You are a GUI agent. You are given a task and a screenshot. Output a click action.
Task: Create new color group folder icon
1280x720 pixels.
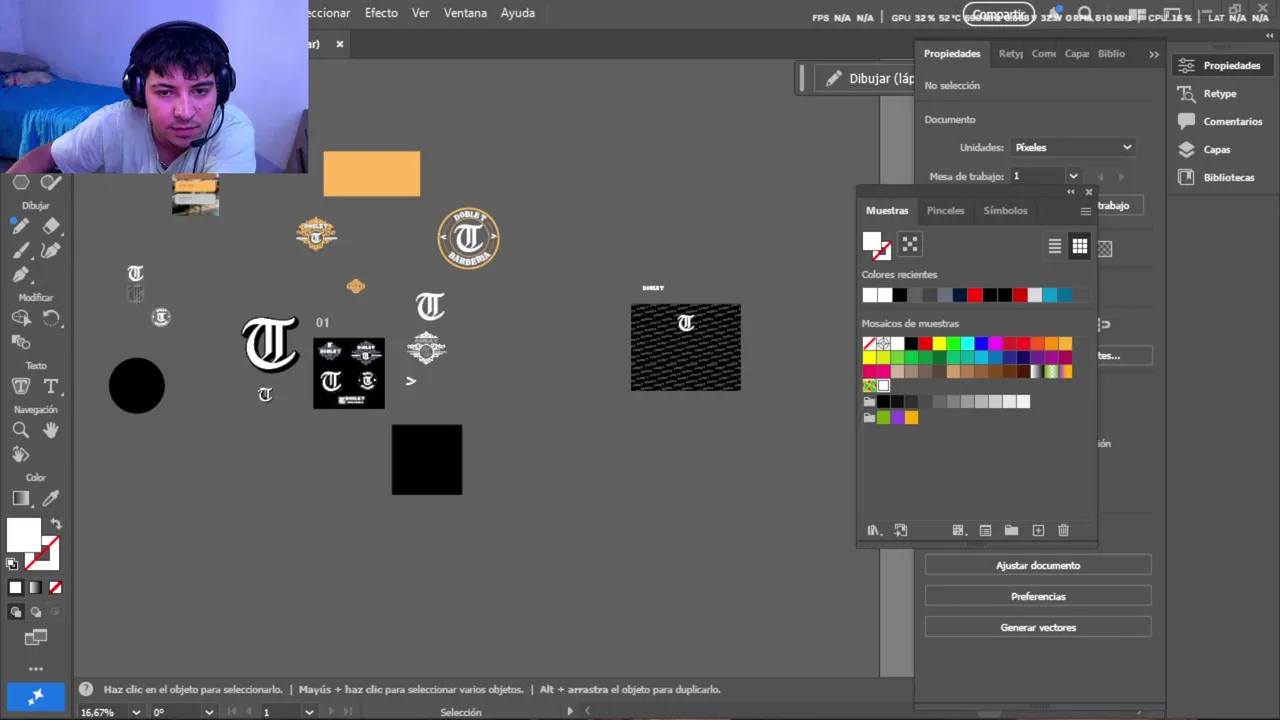click(1011, 531)
